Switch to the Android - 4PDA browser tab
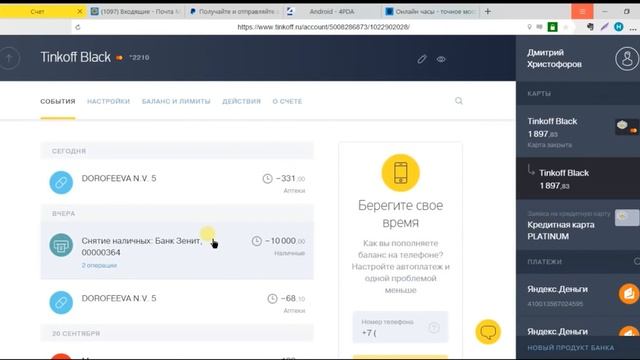Image resolution: width=640 pixels, height=360 pixels. pos(332,11)
